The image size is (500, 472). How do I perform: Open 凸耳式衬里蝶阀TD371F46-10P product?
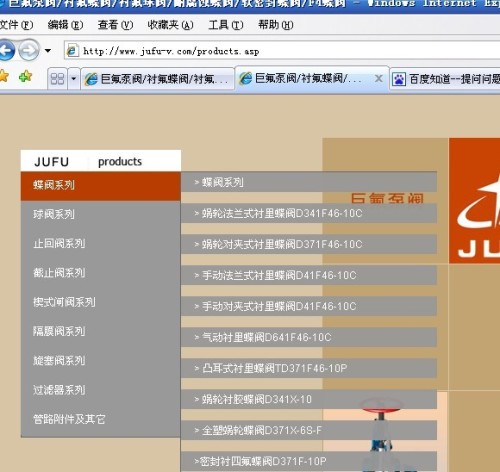click(309, 368)
